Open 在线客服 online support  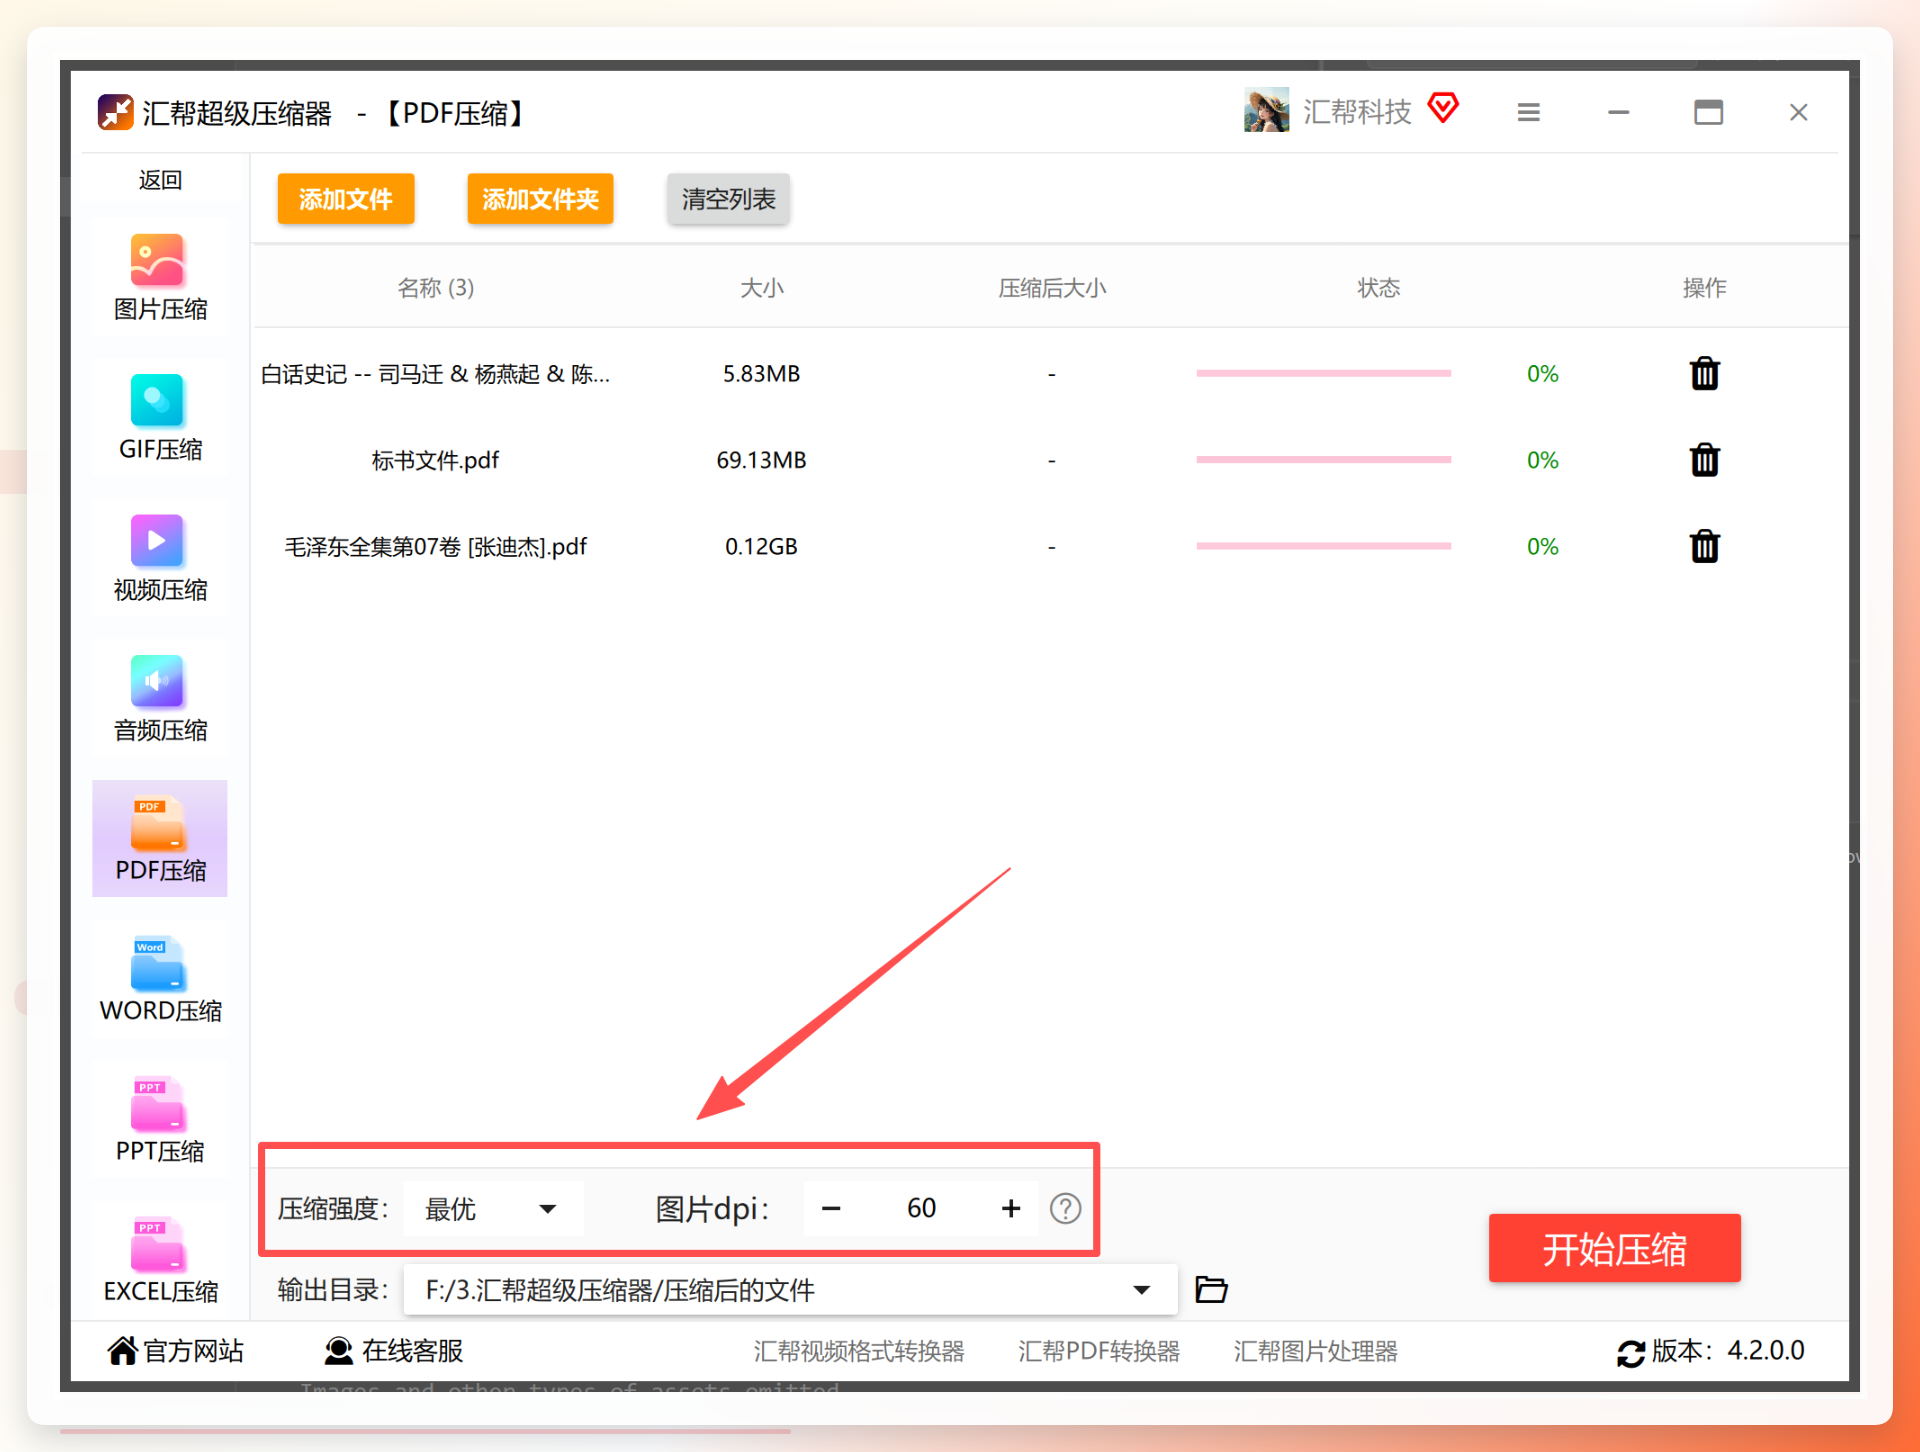394,1352
